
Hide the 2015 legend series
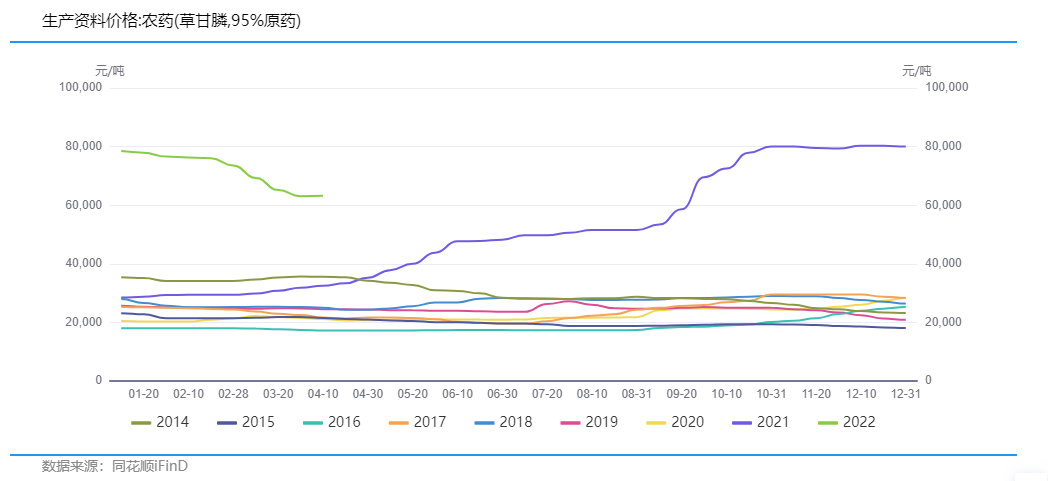coord(246,423)
